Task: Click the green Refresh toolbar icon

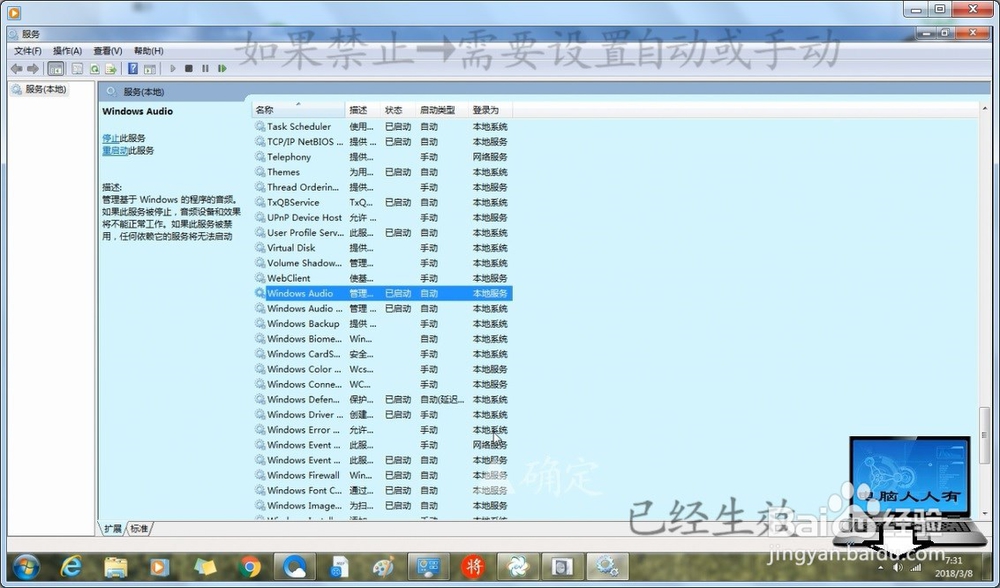Action: pyautogui.click(x=94, y=68)
